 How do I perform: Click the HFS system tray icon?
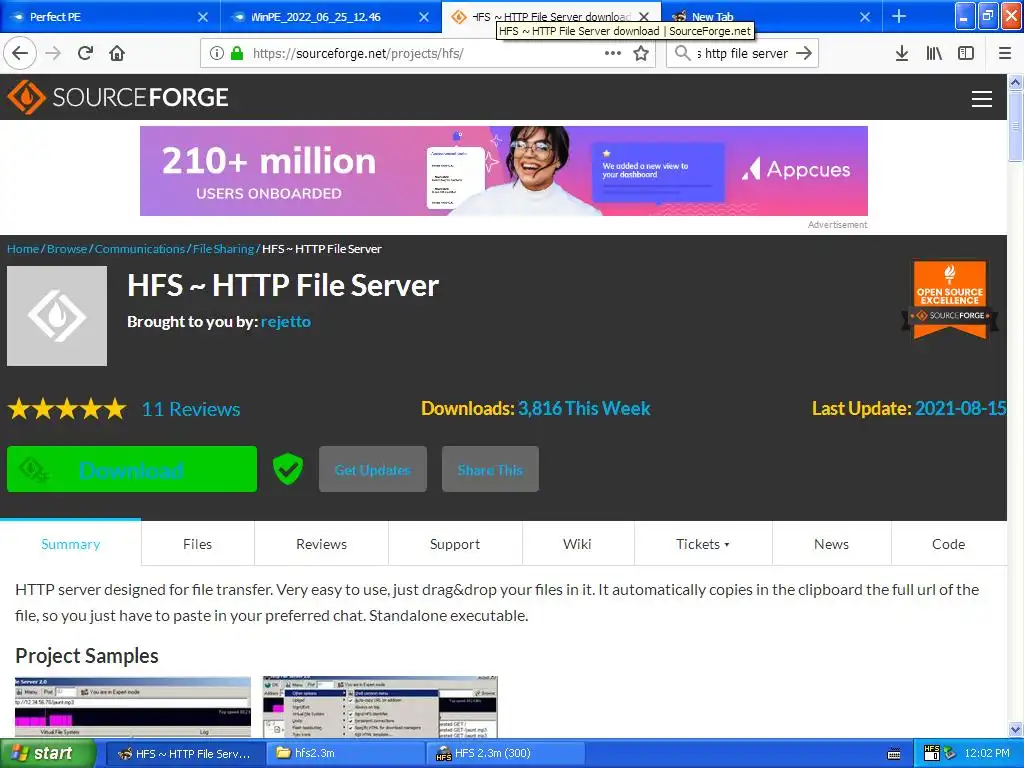(x=931, y=753)
